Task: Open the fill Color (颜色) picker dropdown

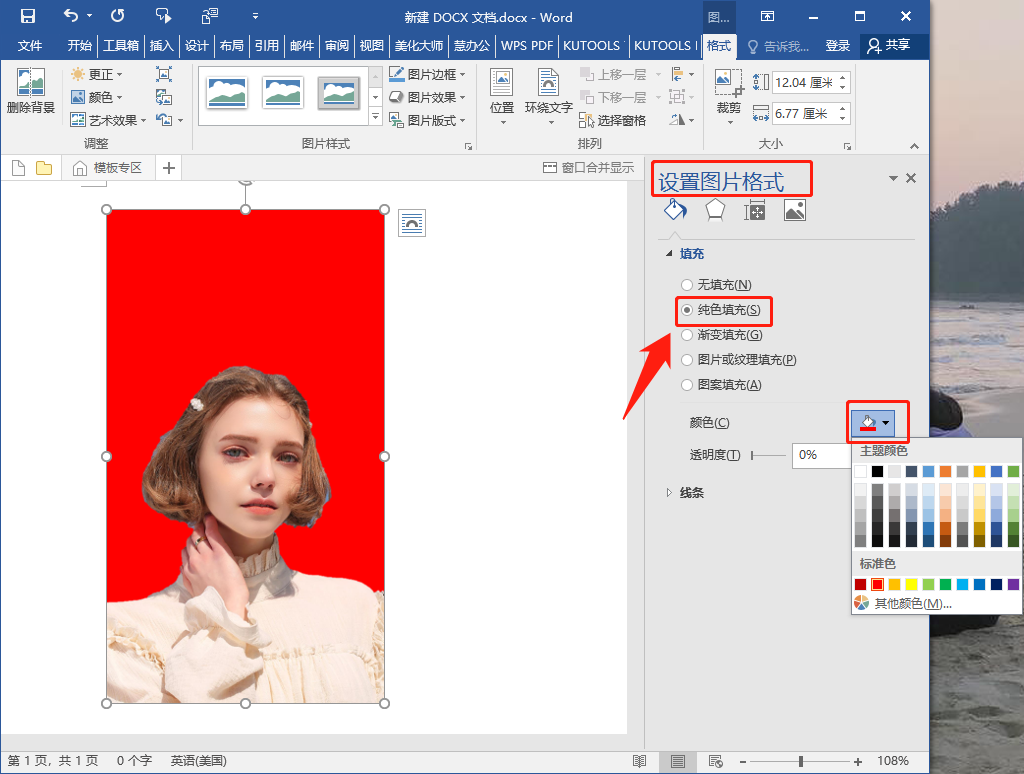Action: click(874, 423)
